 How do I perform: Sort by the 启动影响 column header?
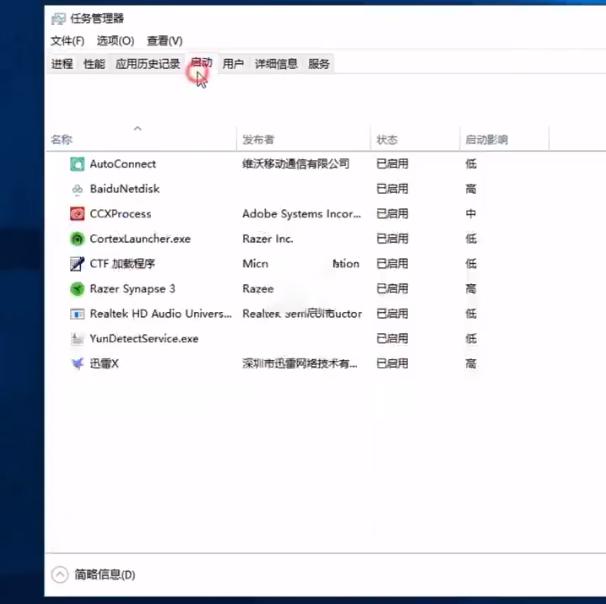(x=487, y=140)
